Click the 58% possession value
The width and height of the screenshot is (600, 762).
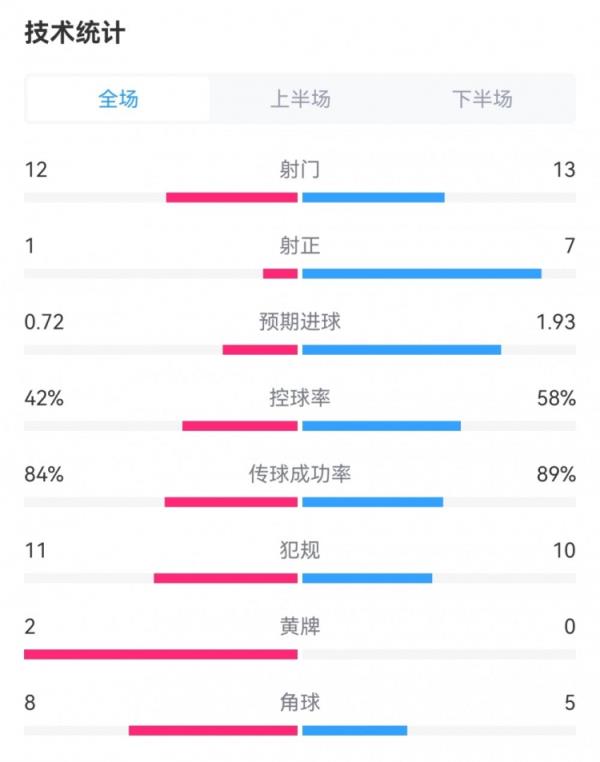[556, 398]
